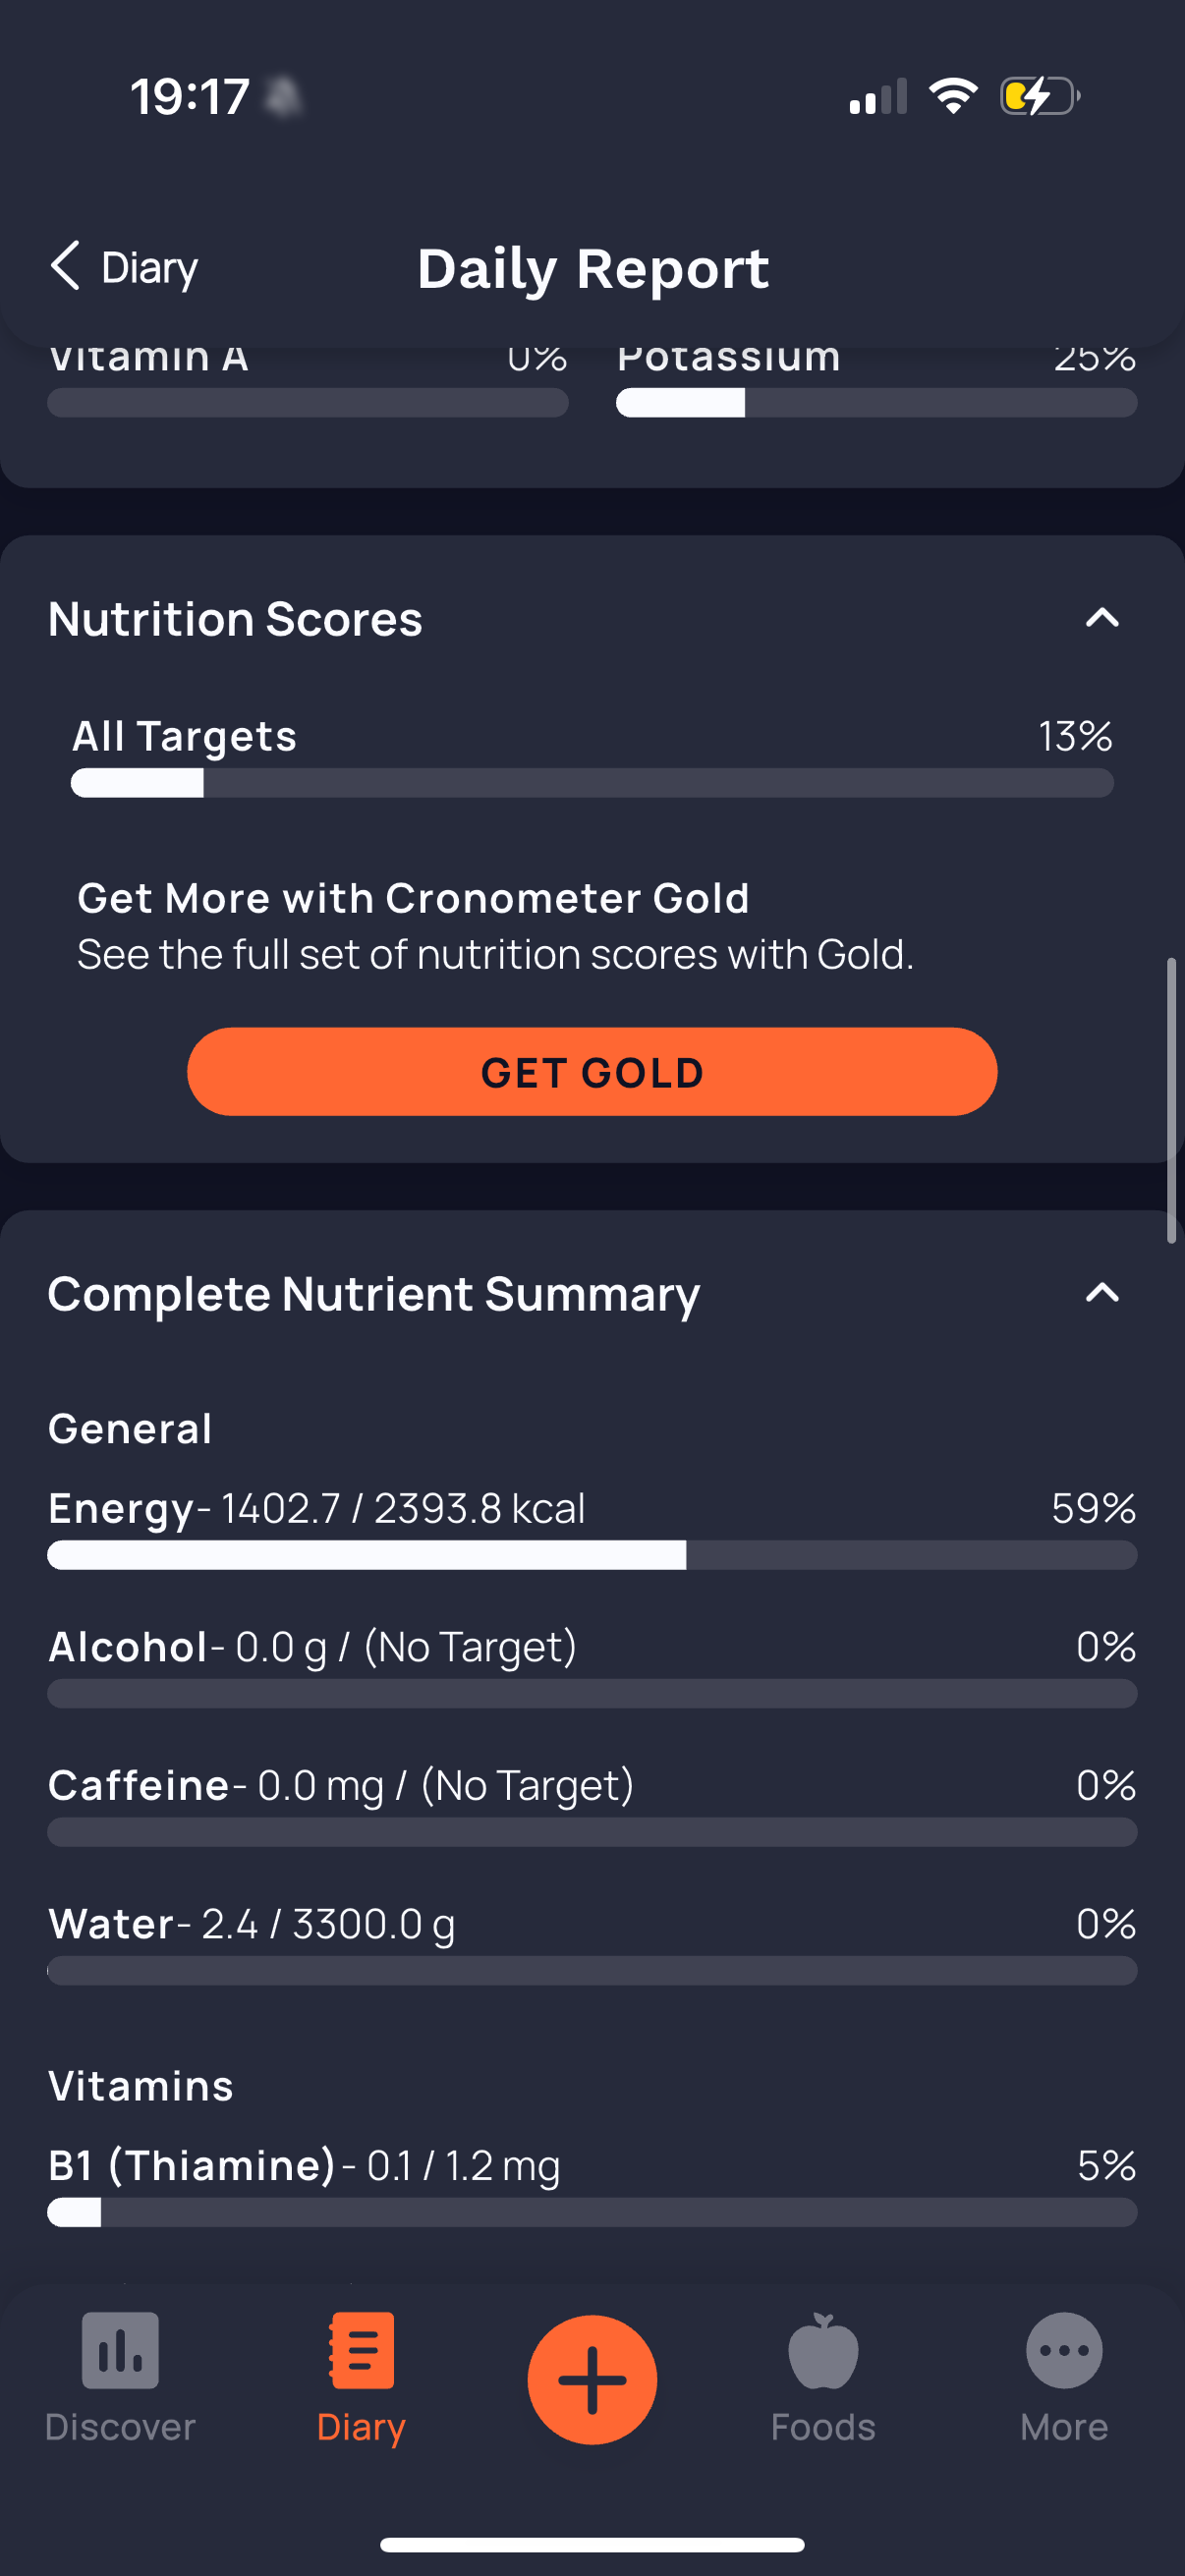Go back via Diary text link
This screenshot has width=1185, height=2576.
(150, 267)
